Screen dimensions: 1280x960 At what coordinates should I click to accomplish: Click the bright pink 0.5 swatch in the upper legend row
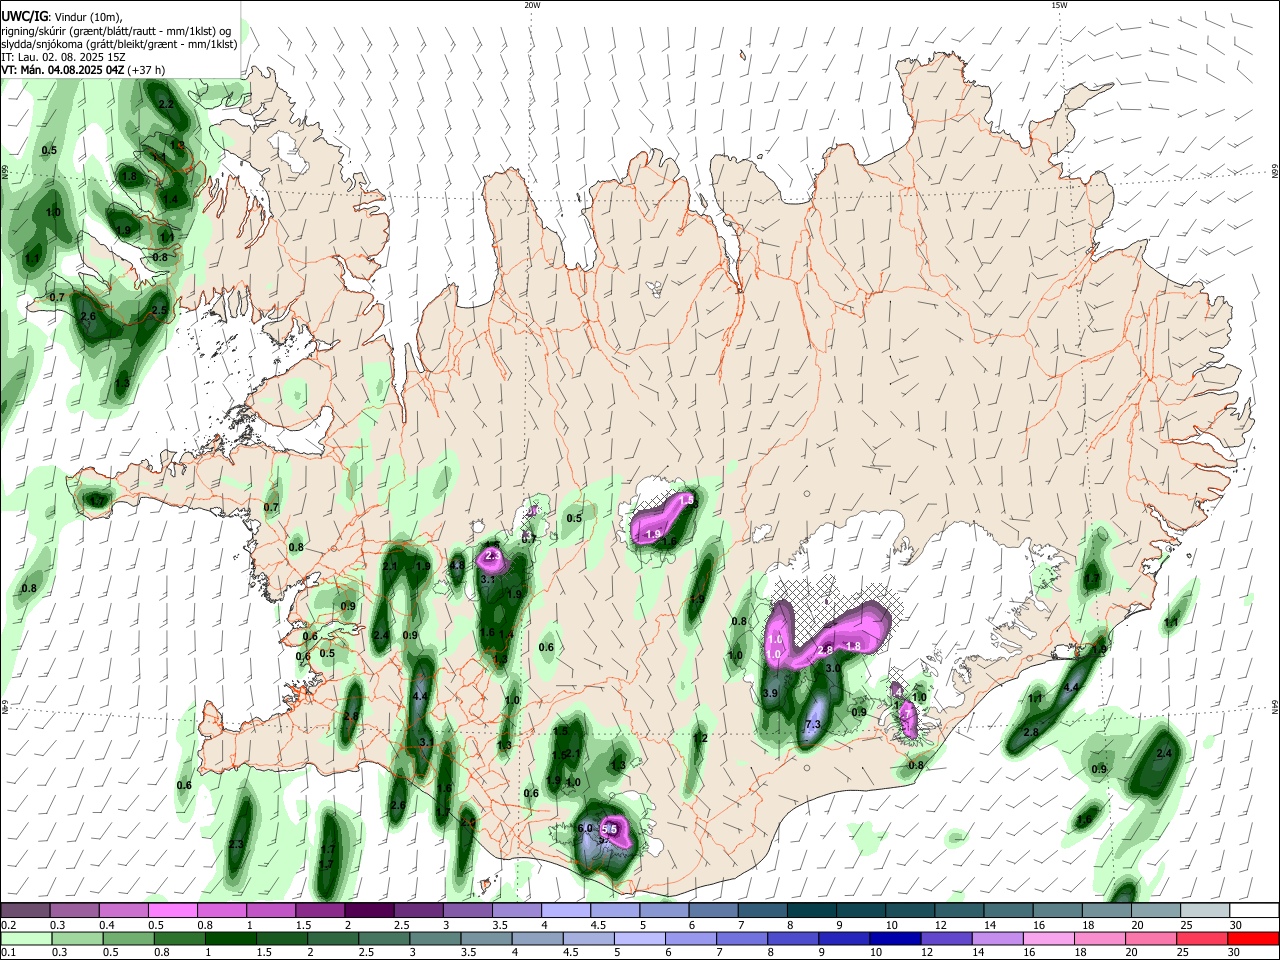172,911
